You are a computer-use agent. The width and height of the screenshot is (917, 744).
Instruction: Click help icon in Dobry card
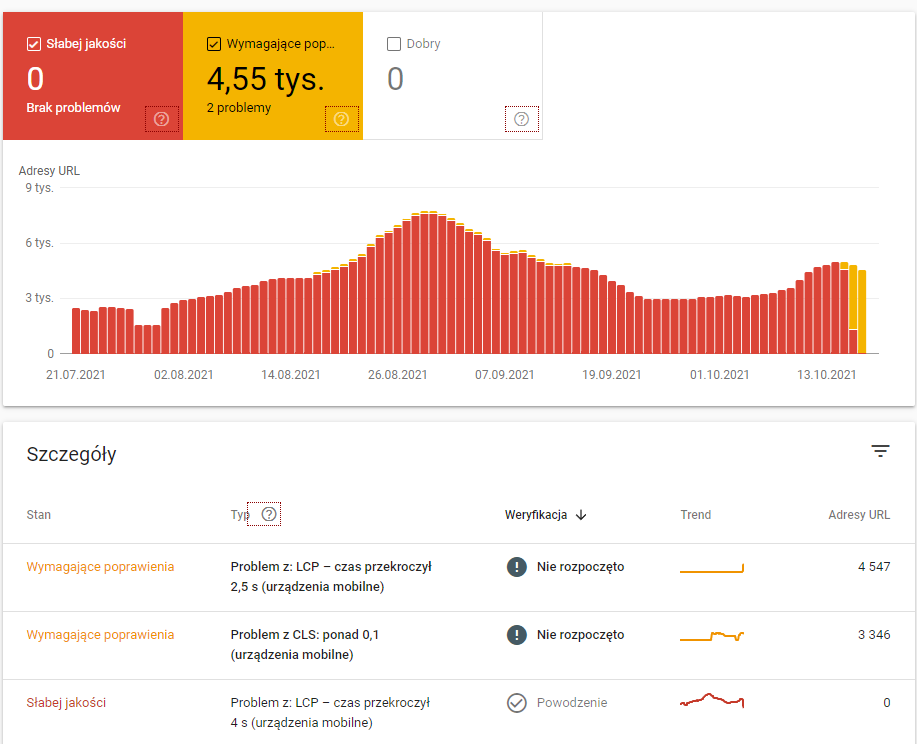pos(521,119)
